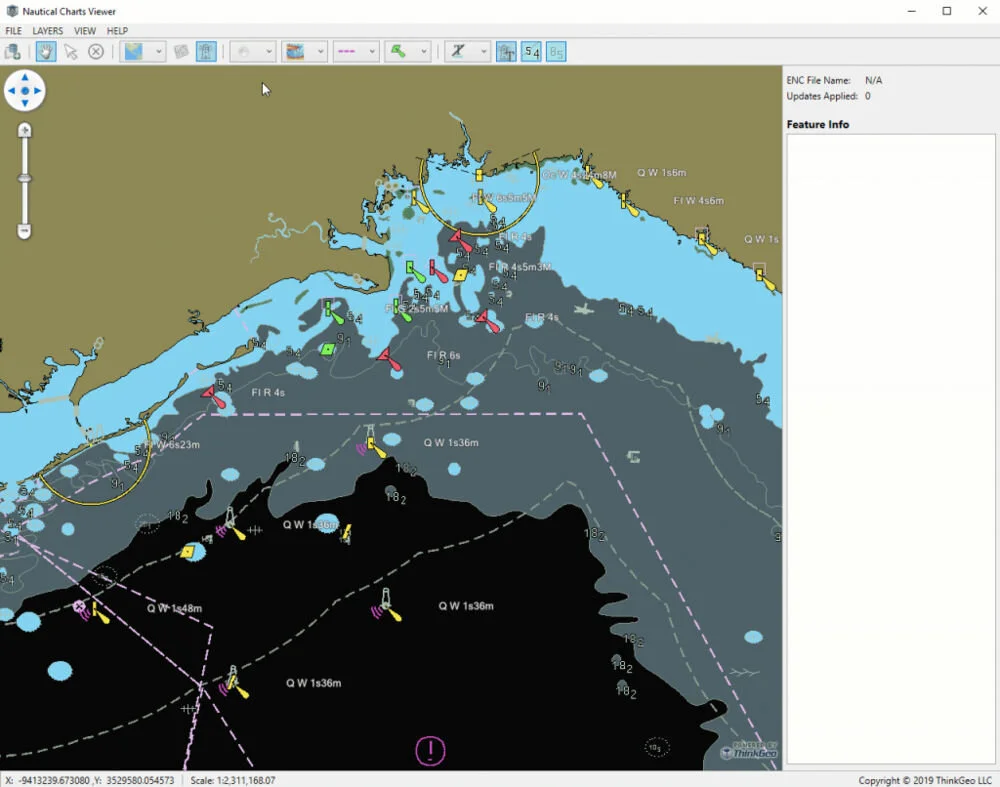This screenshot has height=787, width=1000.
Task: Open the dropdown beside the grayed circular icon
Action: coord(269,52)
